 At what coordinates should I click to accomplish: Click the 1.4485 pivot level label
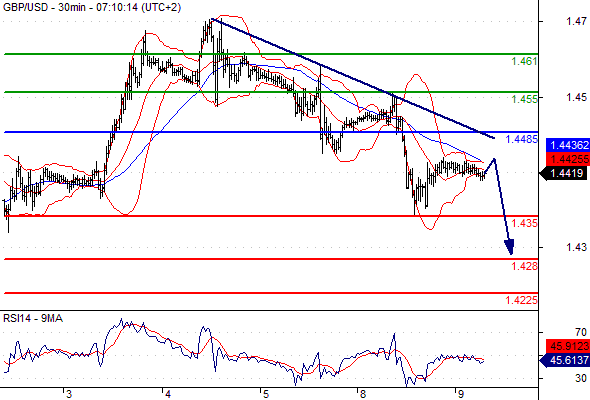521,139
